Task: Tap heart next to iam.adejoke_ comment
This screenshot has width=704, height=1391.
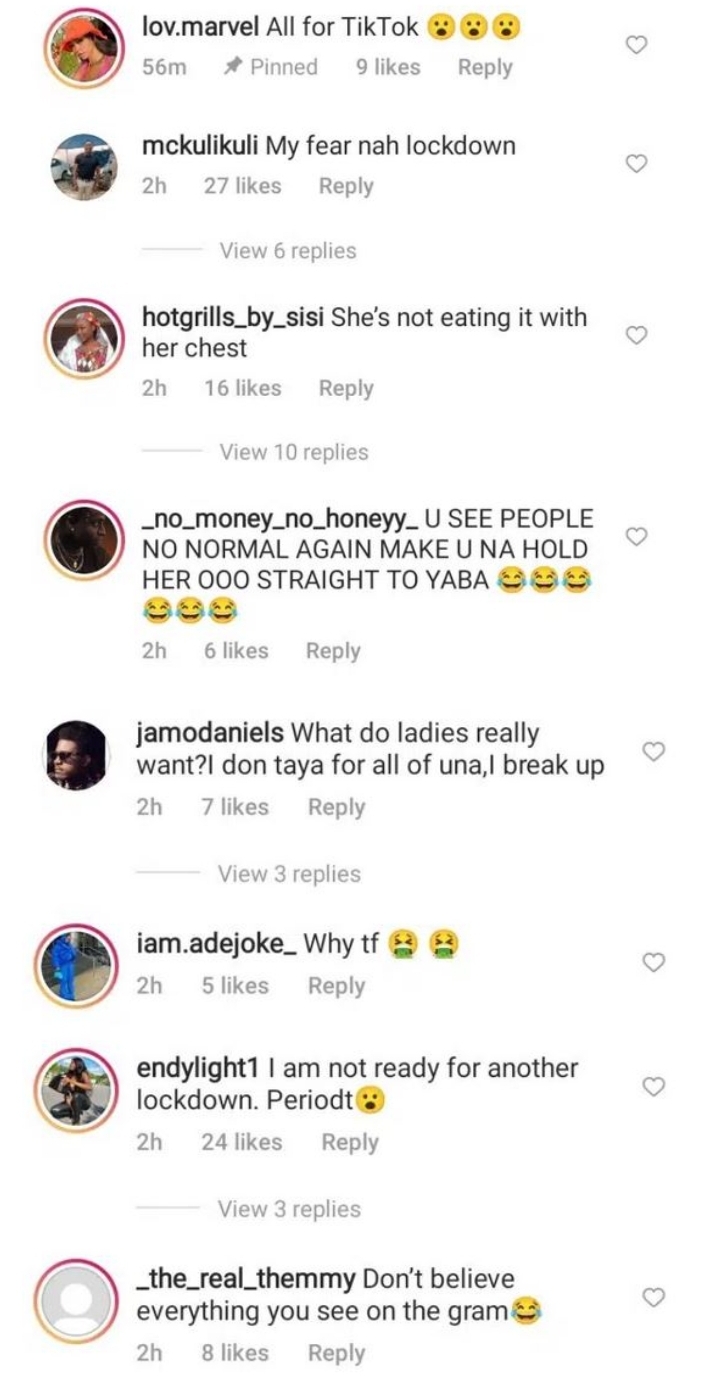Action: coord(653,962)
